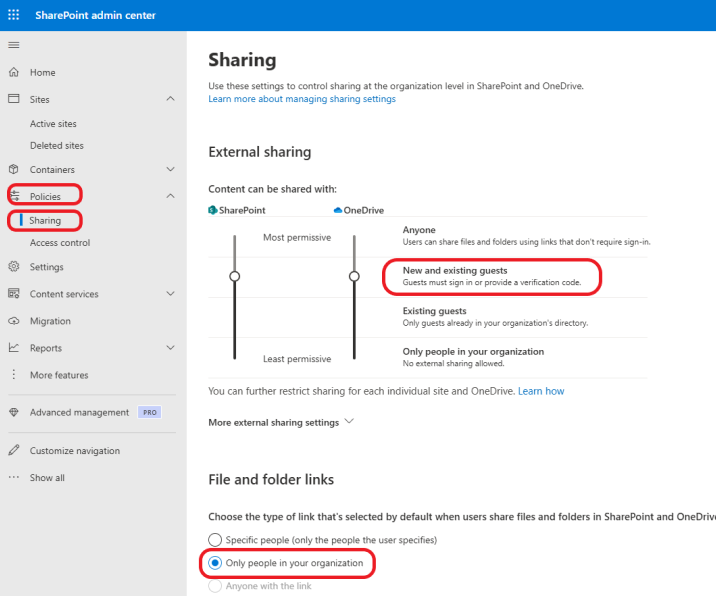Click the Home house icon
The width and height of the screenshot is (716, 596).
pyautogui.click(x=14, y=72)
